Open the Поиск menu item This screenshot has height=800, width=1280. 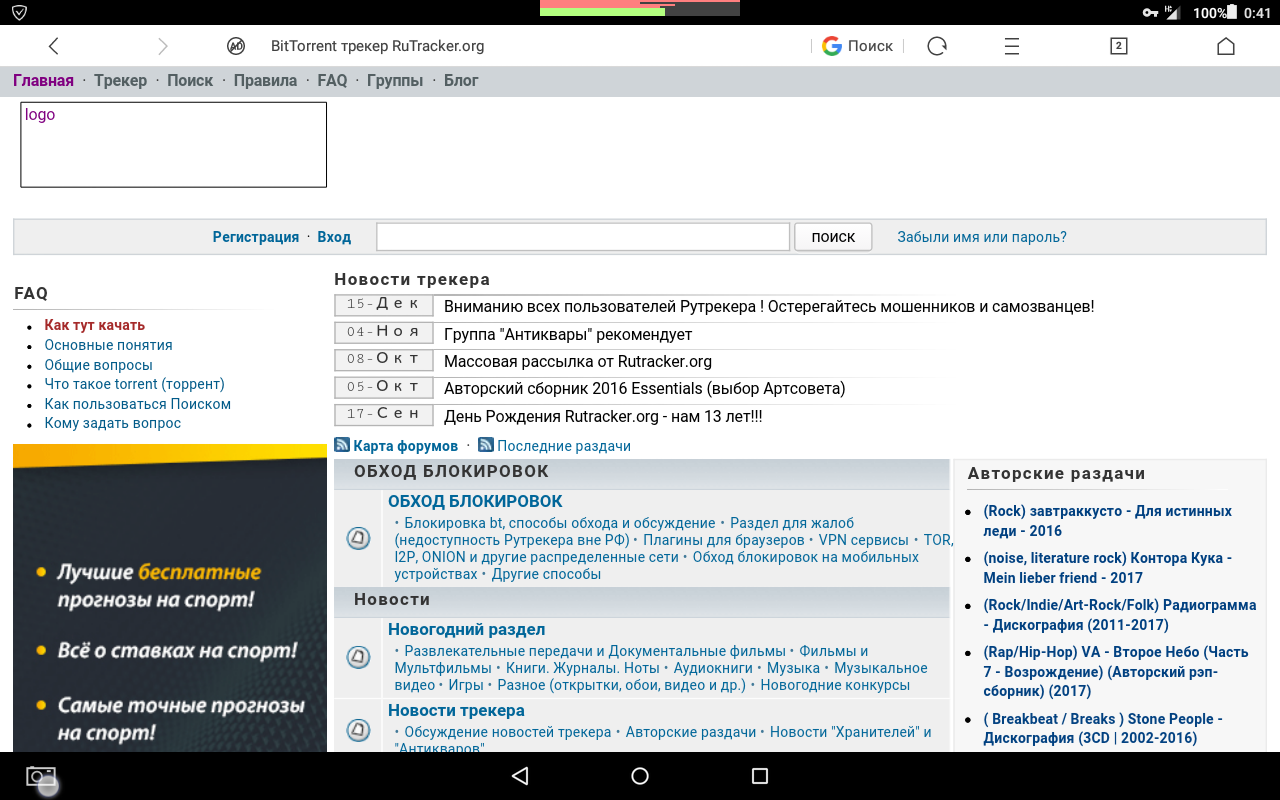click(190, 81)
